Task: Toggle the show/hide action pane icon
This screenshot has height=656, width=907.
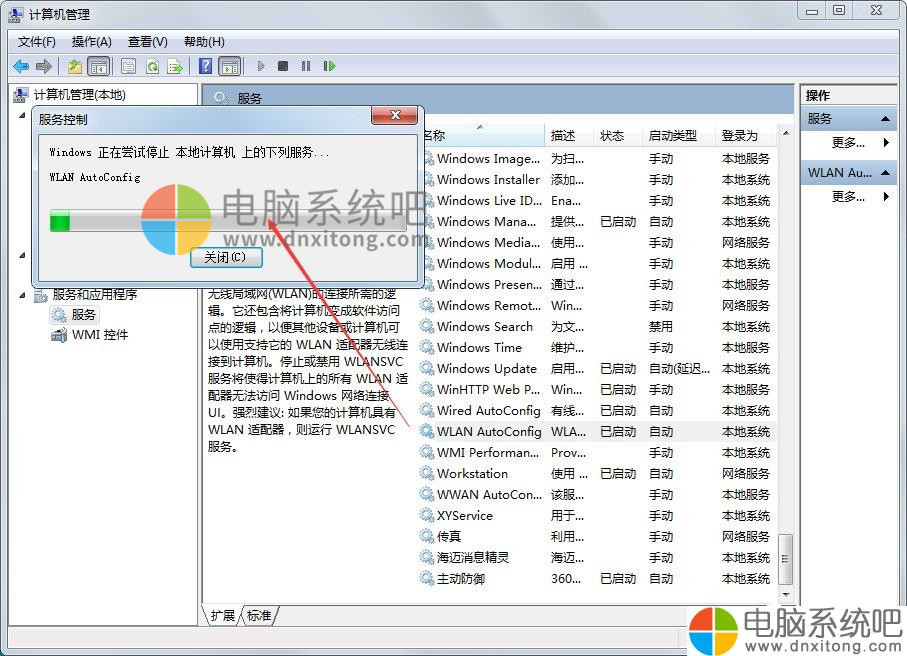Action: 230,67
